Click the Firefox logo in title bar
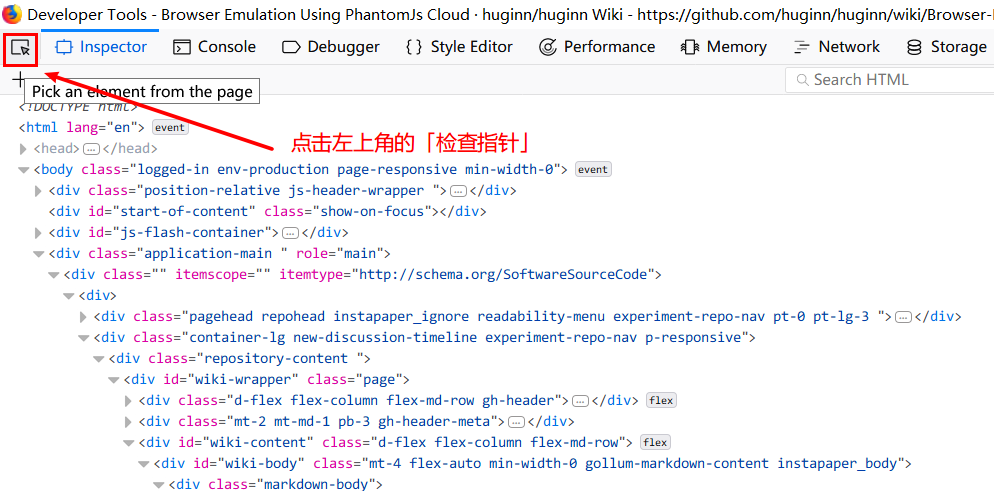 click(x=11, y=13)
